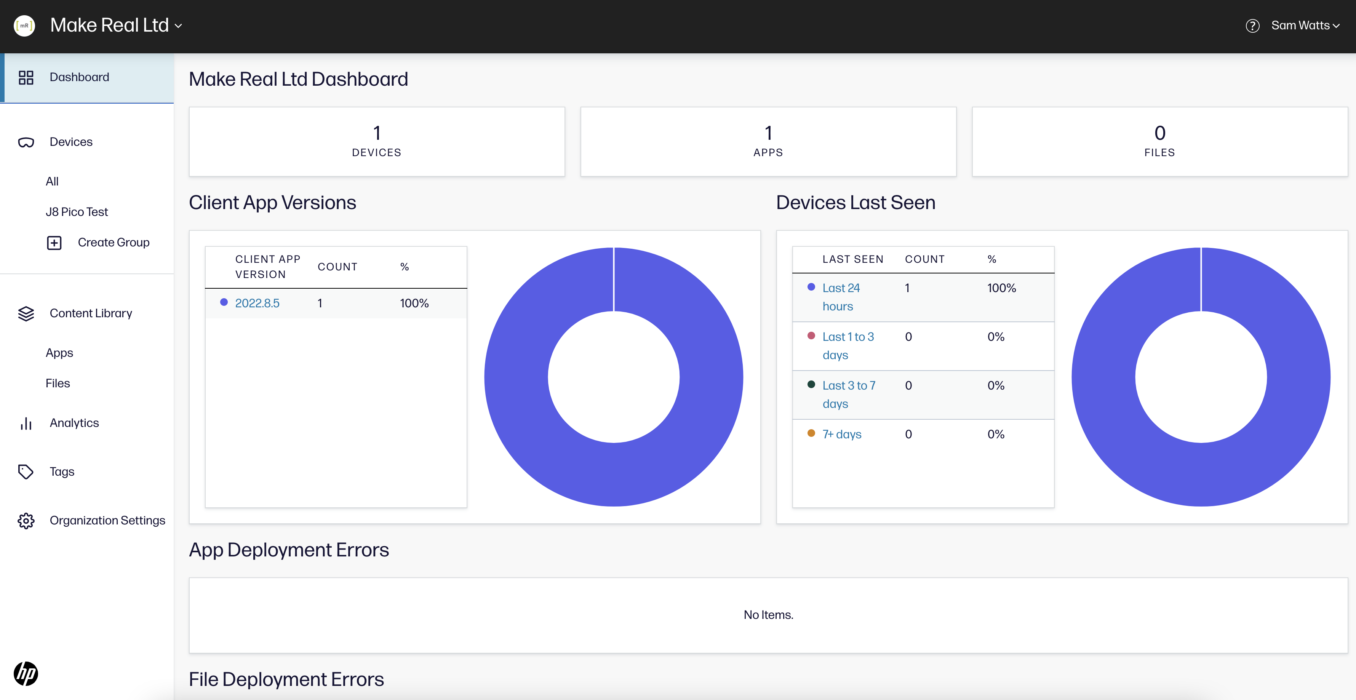Select All under Devices
The height and width of the screenshot is (700, 1356).
tap(52, 181)
